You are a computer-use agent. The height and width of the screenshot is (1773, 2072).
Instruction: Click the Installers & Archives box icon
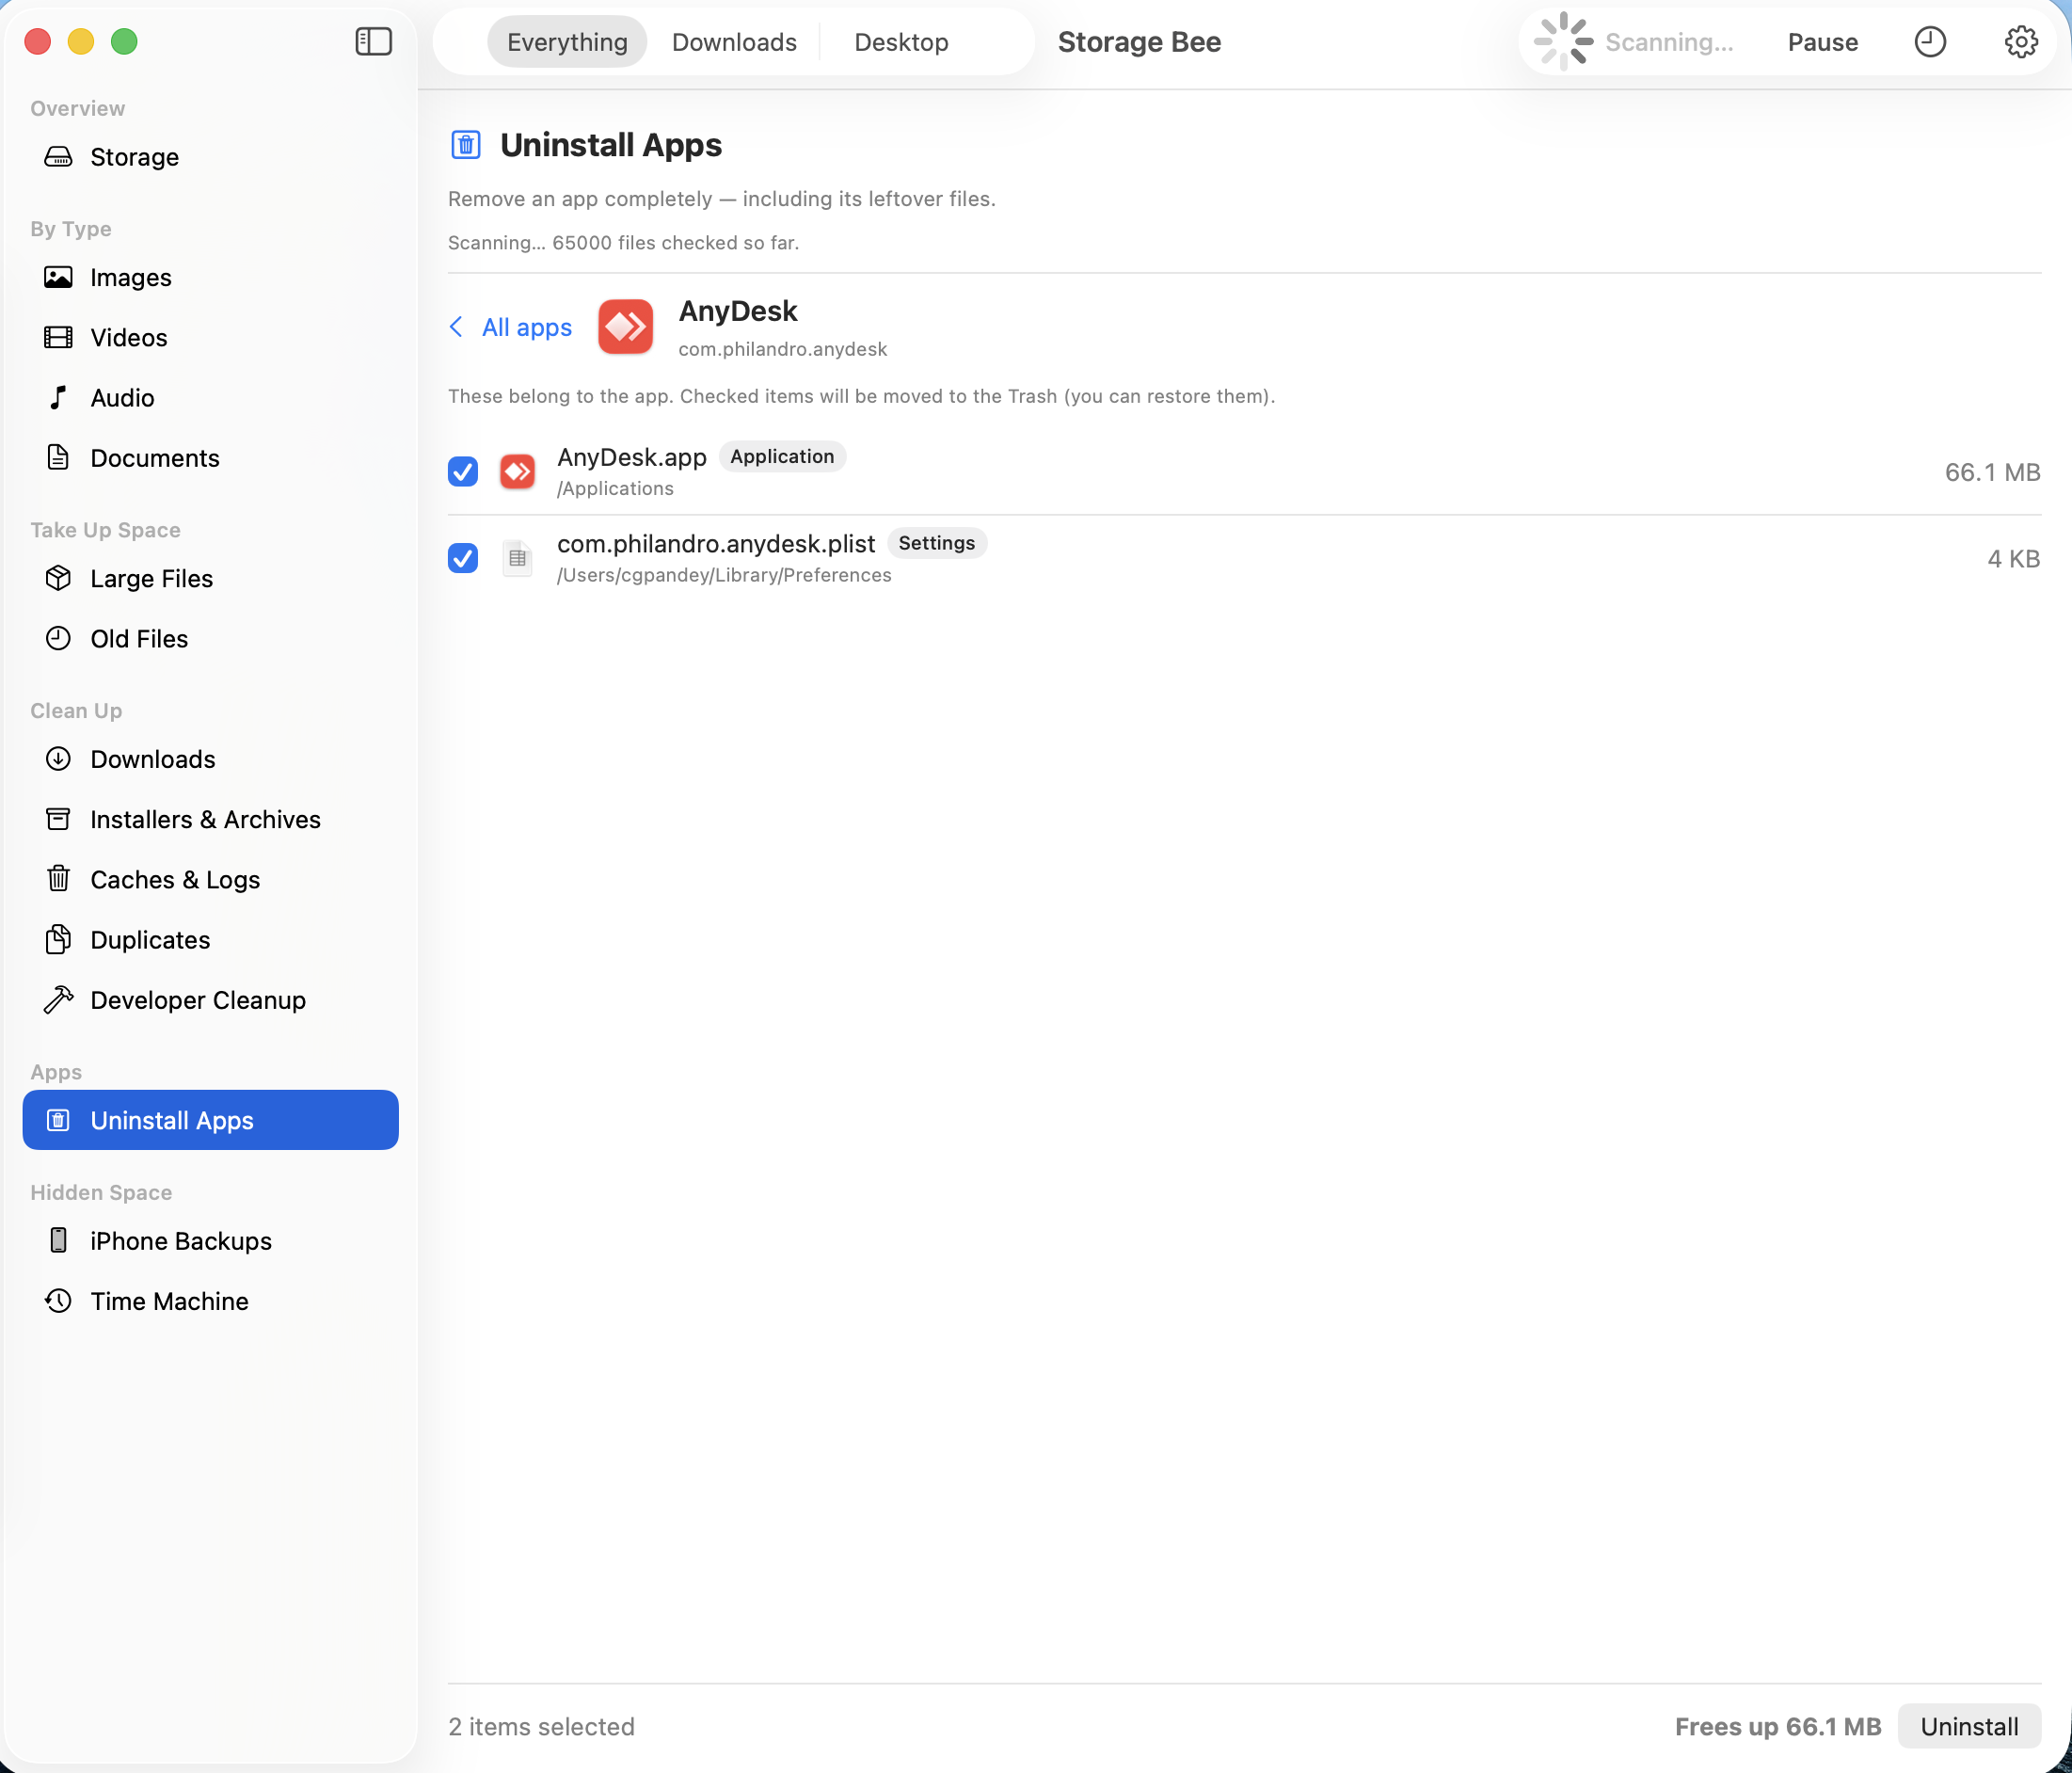pos(59,818)
